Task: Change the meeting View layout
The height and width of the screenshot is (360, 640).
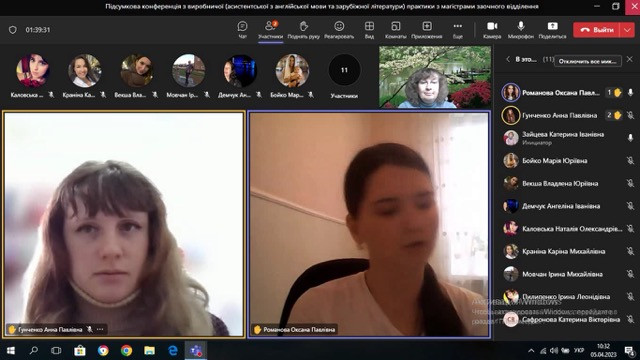Action: click(369, 30)
